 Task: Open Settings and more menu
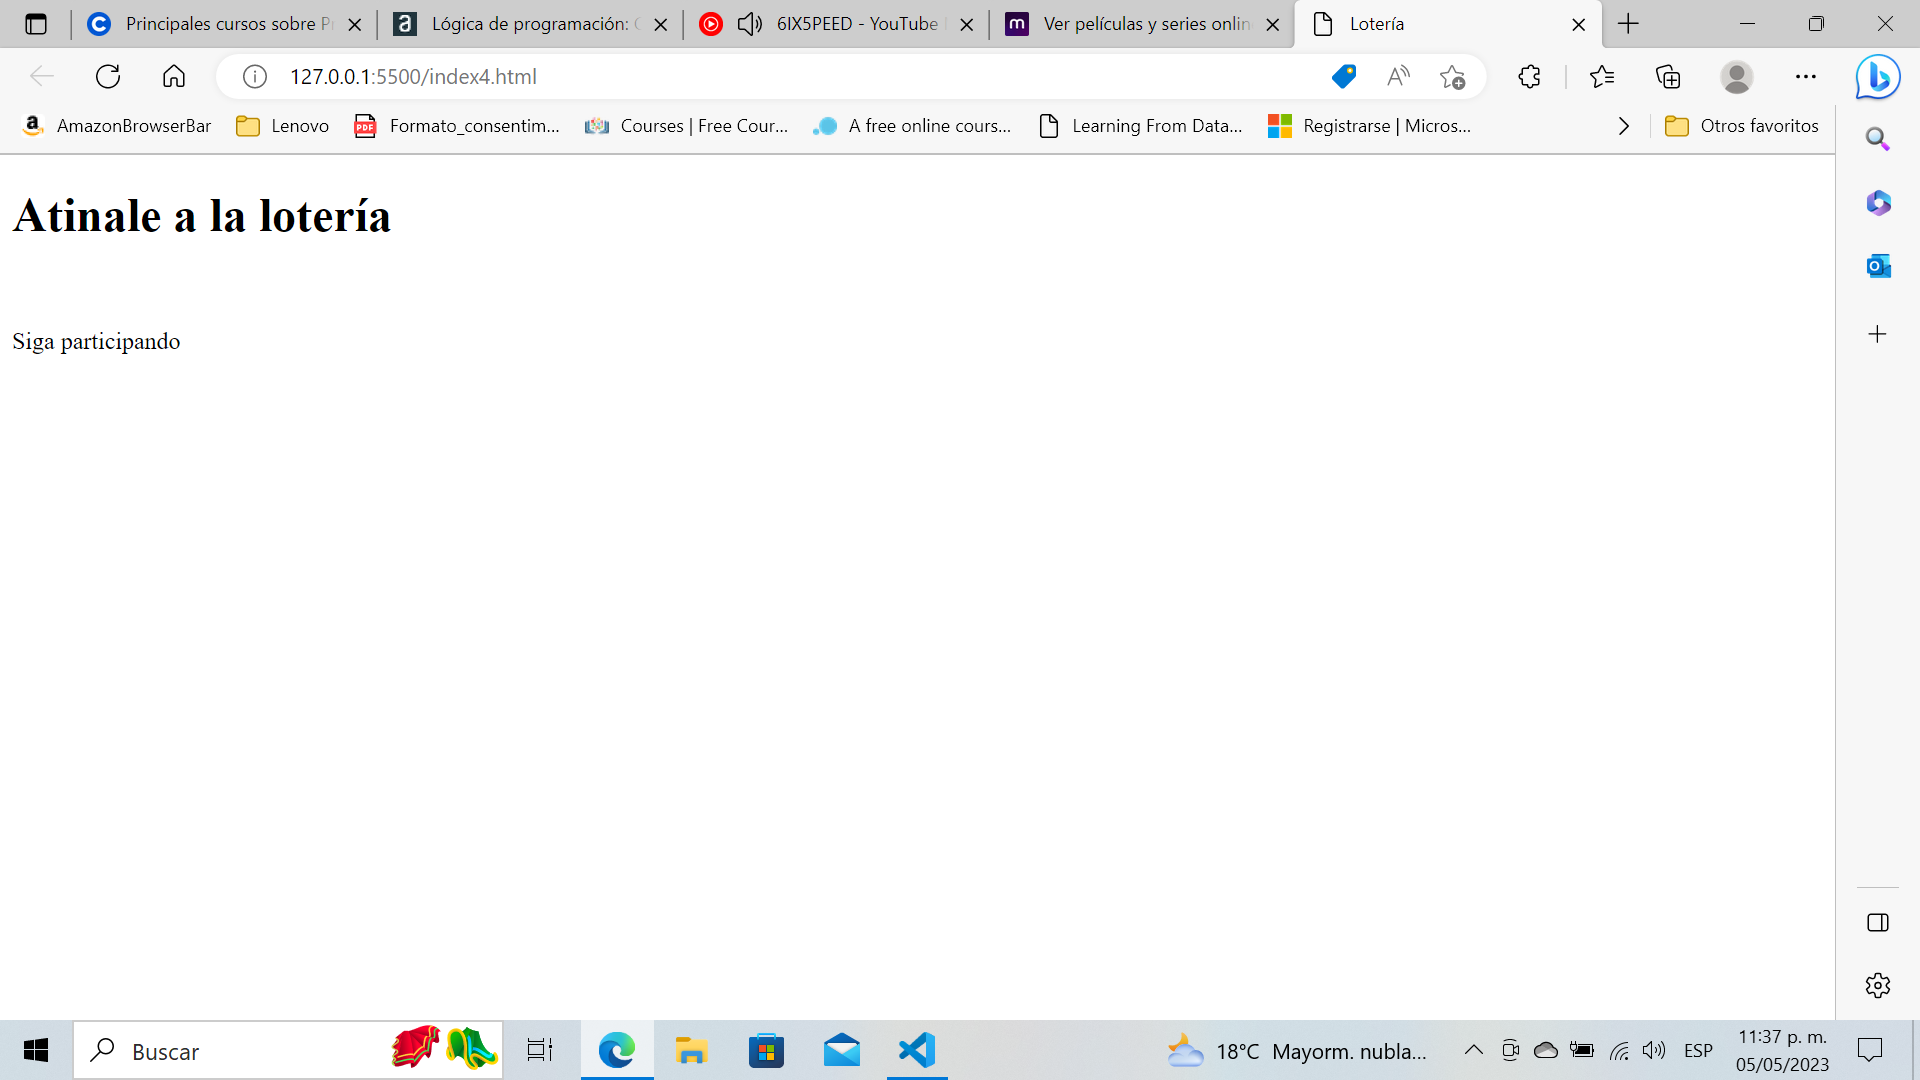click(1806, 76)
